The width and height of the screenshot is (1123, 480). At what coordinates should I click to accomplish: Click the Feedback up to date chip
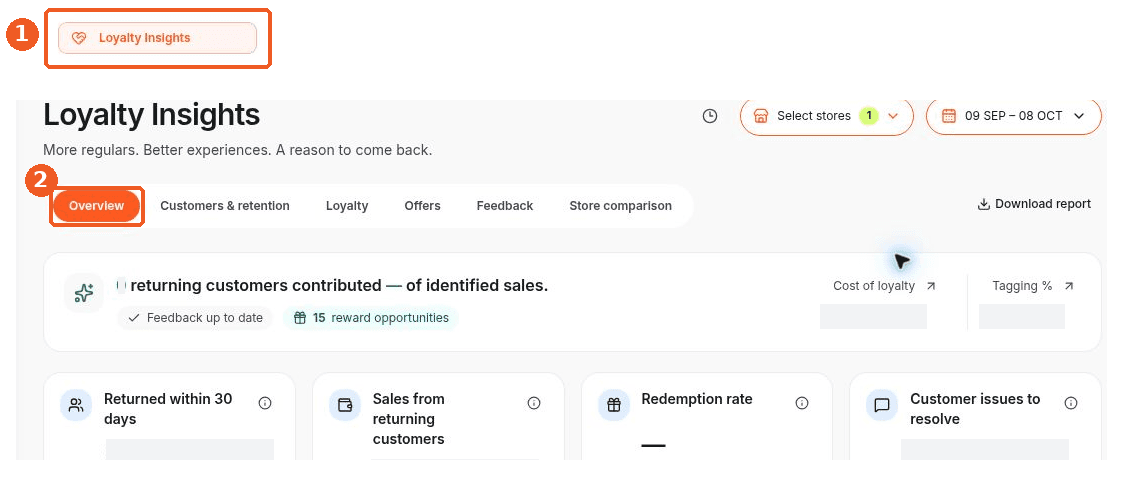(x=196, y=318)
